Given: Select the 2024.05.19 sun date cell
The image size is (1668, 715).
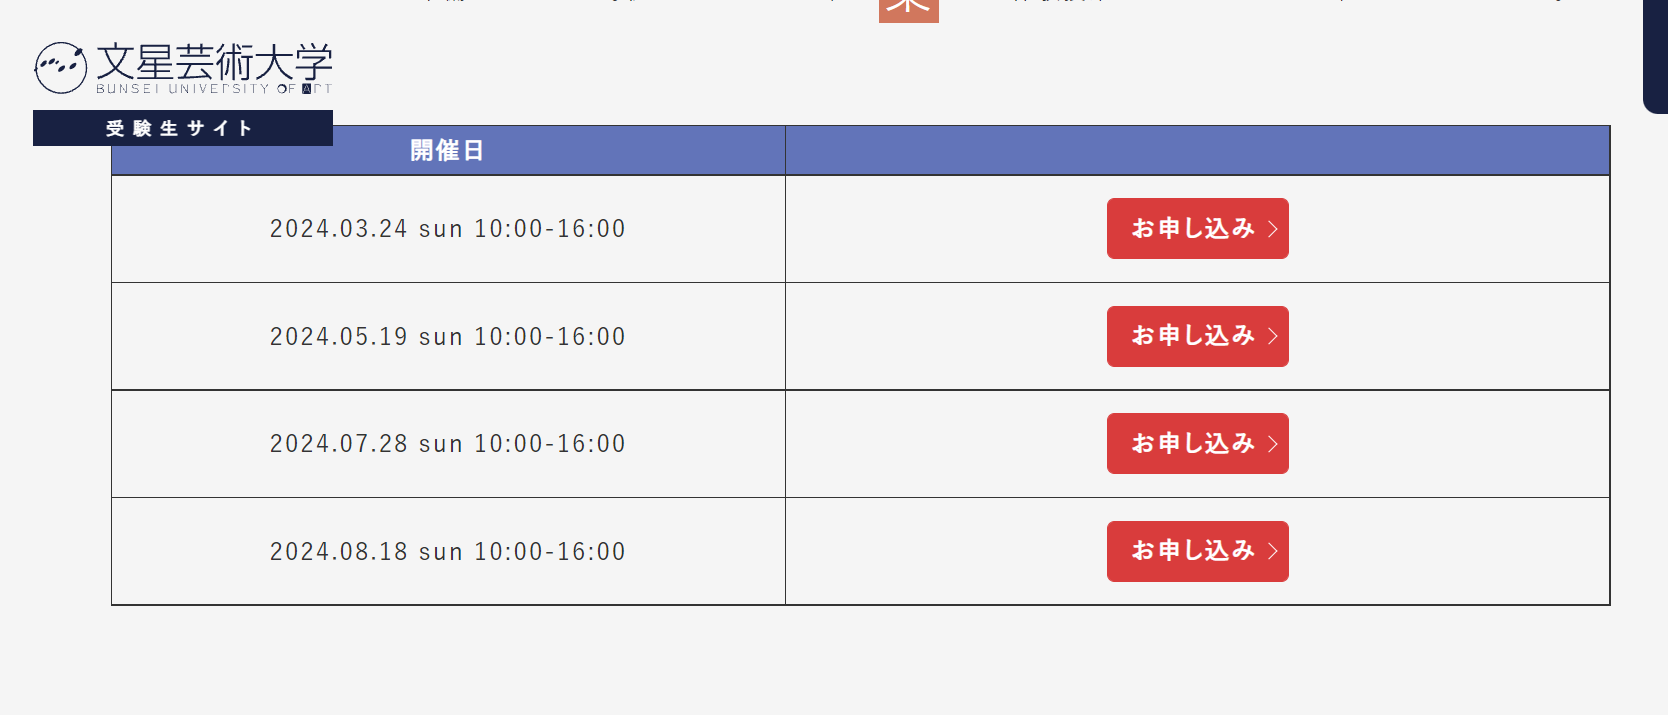Looking at the screenshot, I should point(448,336).
